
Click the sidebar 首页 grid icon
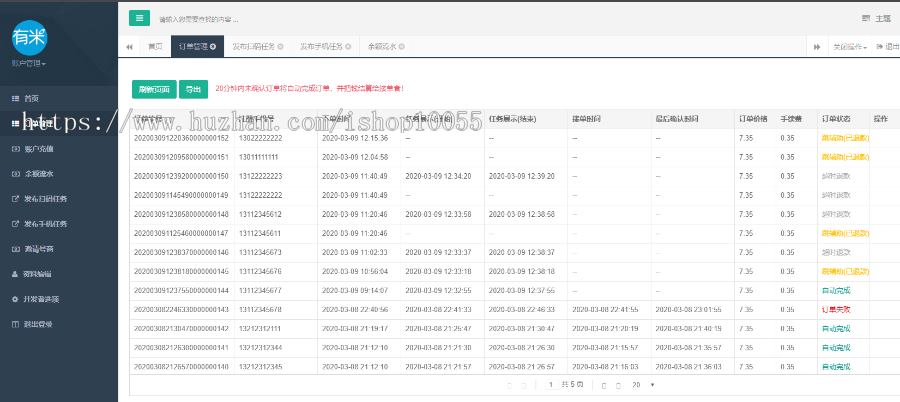pyautogui.click(x=15, y=99)
